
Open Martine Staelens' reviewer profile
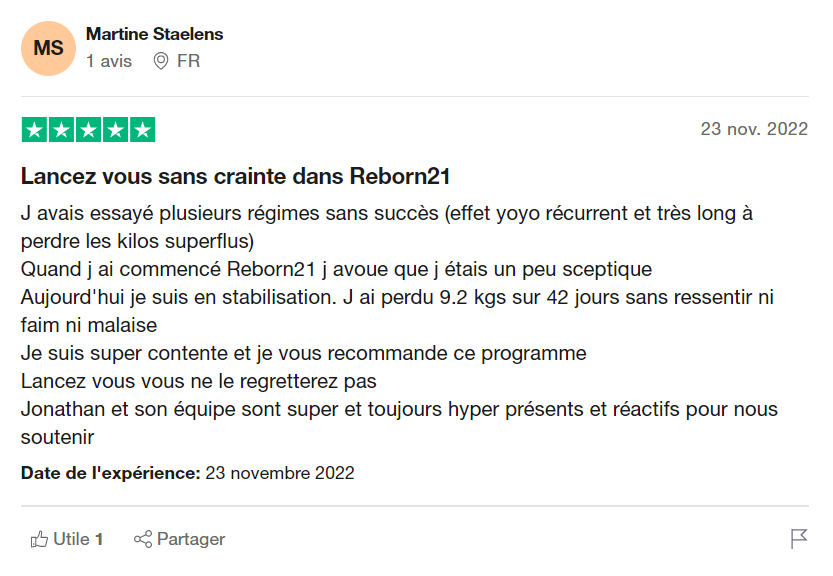point(154,34)
